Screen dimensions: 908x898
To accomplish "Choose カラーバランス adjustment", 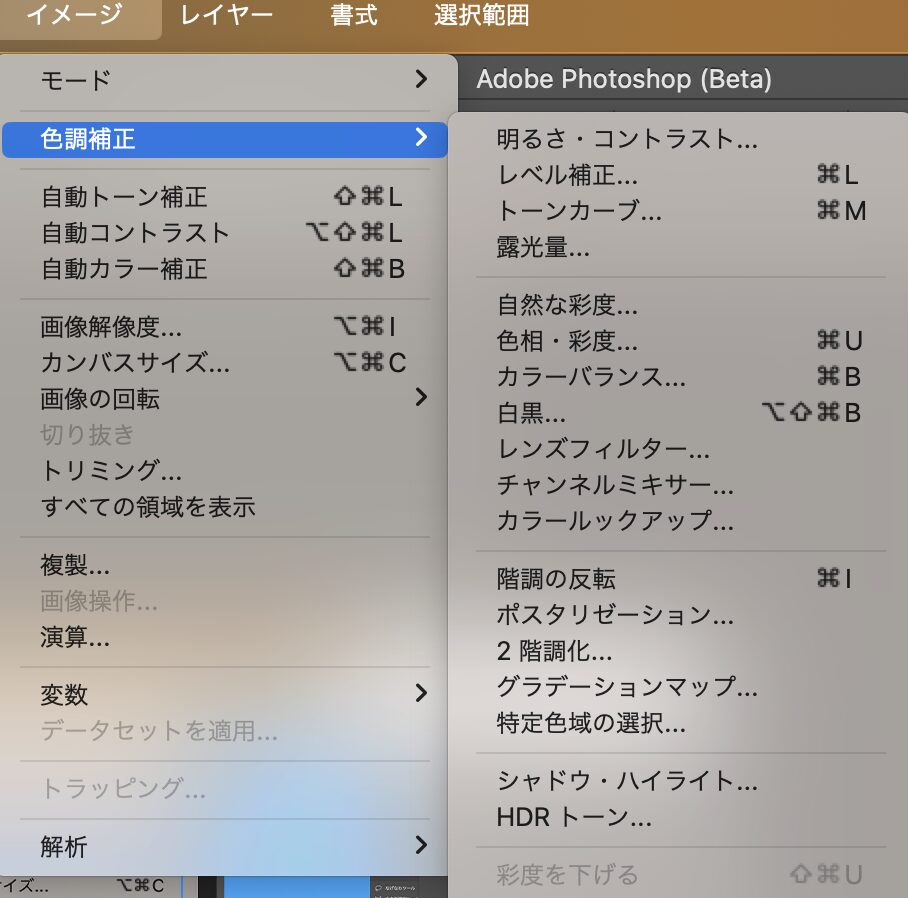I will click(591, 377).
